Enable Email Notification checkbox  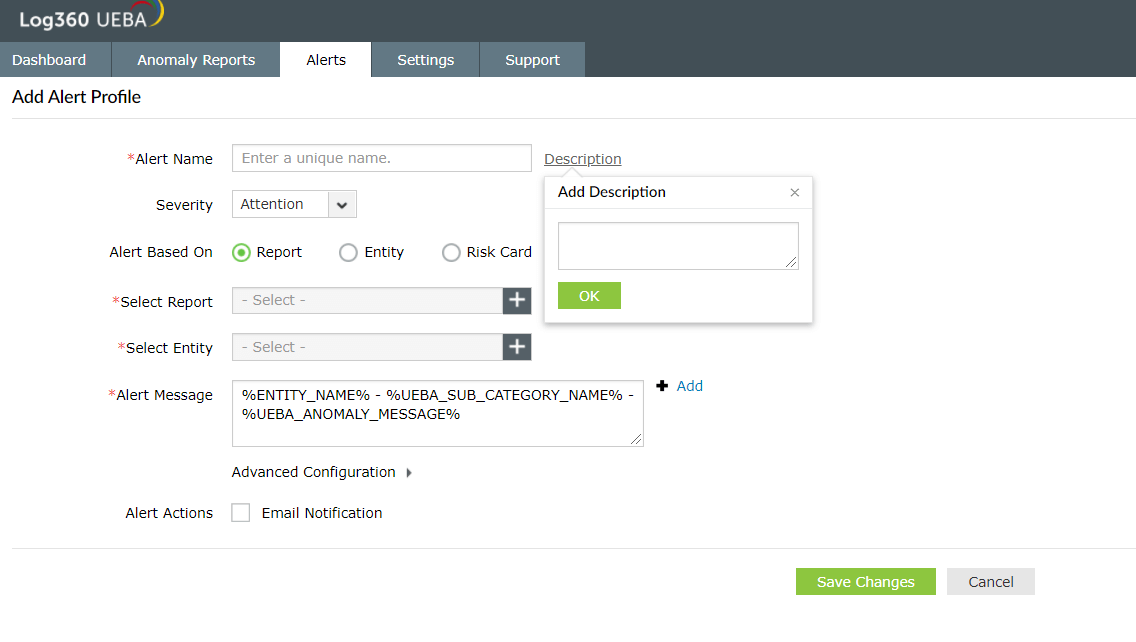(x=241, y=513)
